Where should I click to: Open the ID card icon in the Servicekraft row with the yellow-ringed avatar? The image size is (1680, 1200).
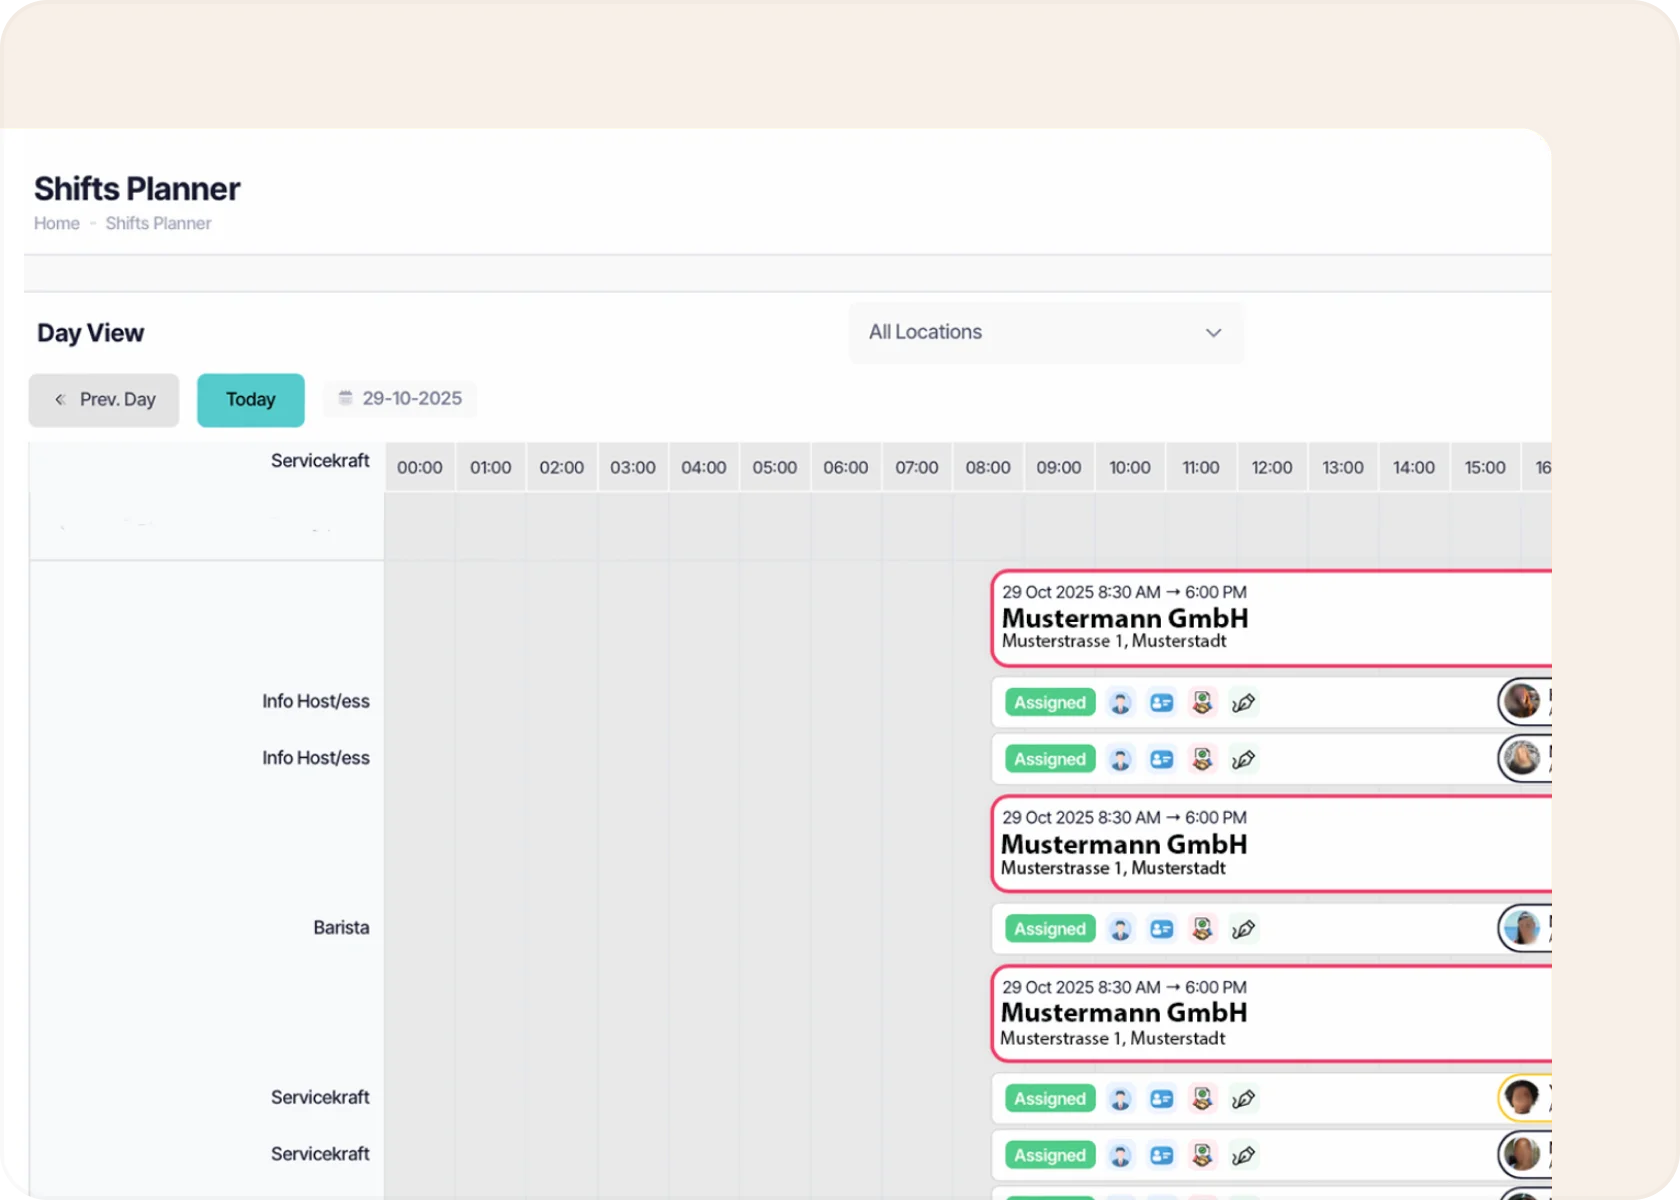[1161, 1099]
